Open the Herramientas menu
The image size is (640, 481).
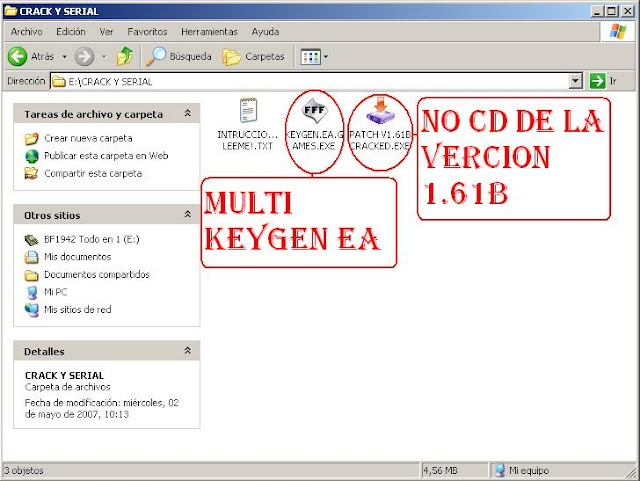(x=209, y=32)
